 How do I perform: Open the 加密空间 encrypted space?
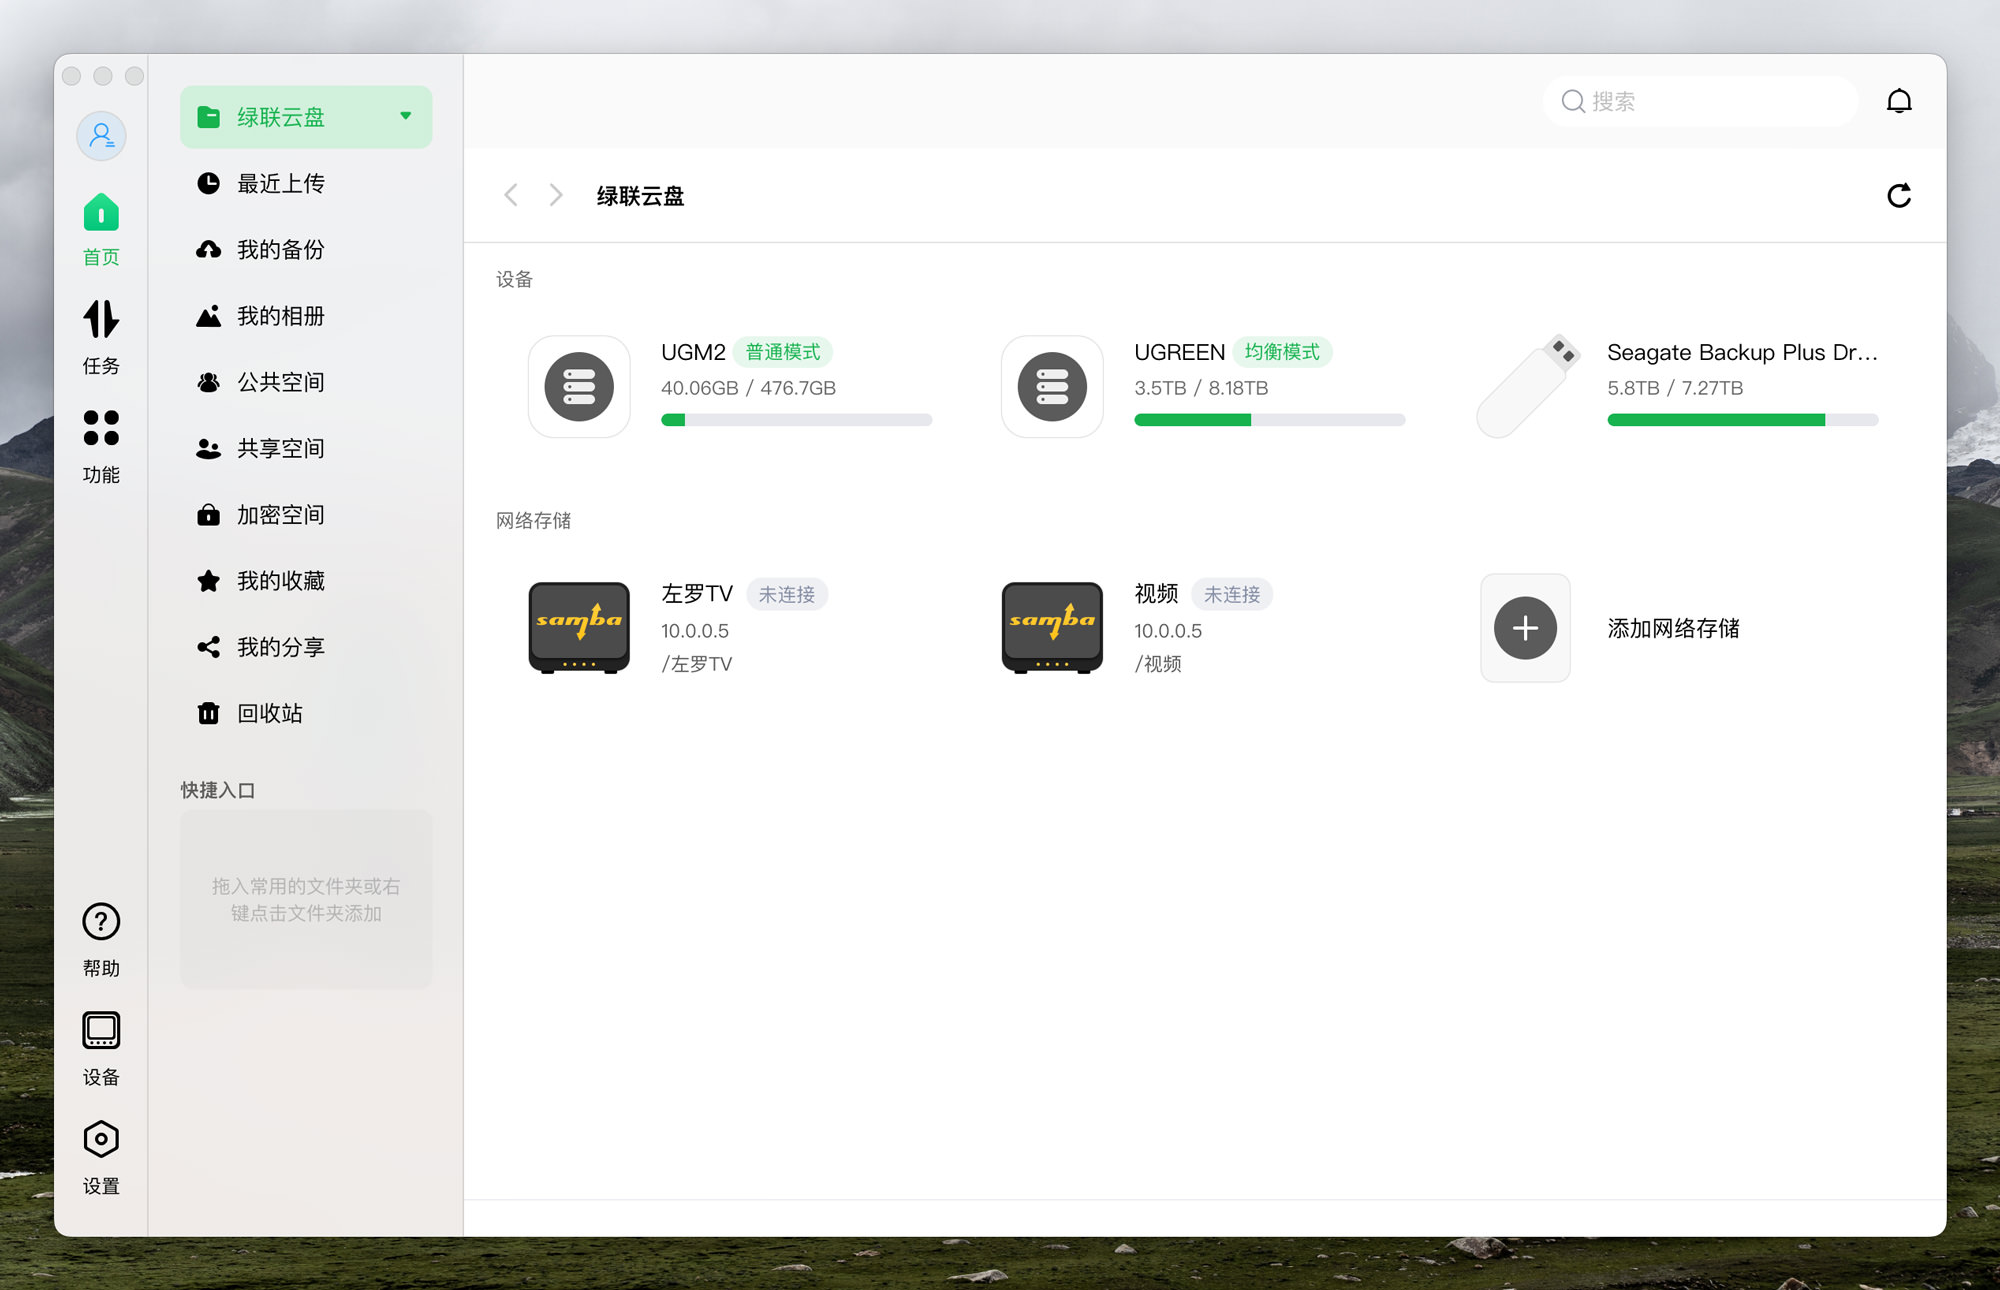(x=281, y=514)
